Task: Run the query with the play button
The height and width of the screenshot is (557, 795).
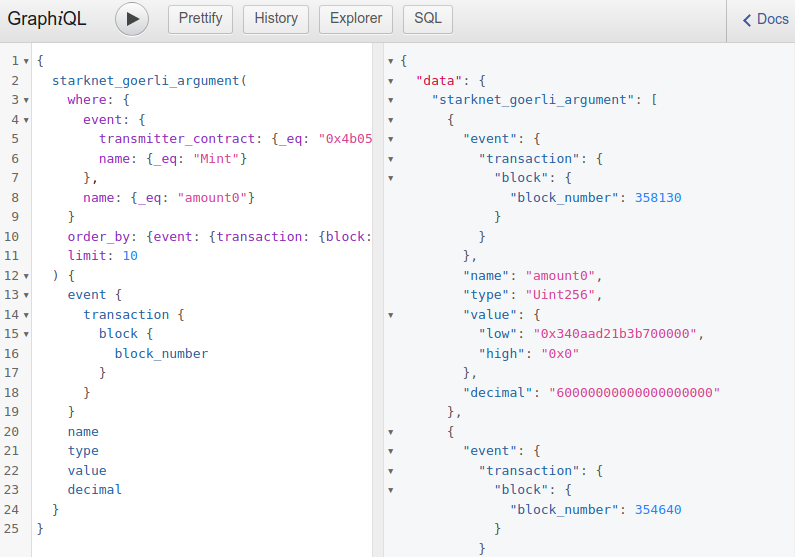Action: [x=132, y=19]
